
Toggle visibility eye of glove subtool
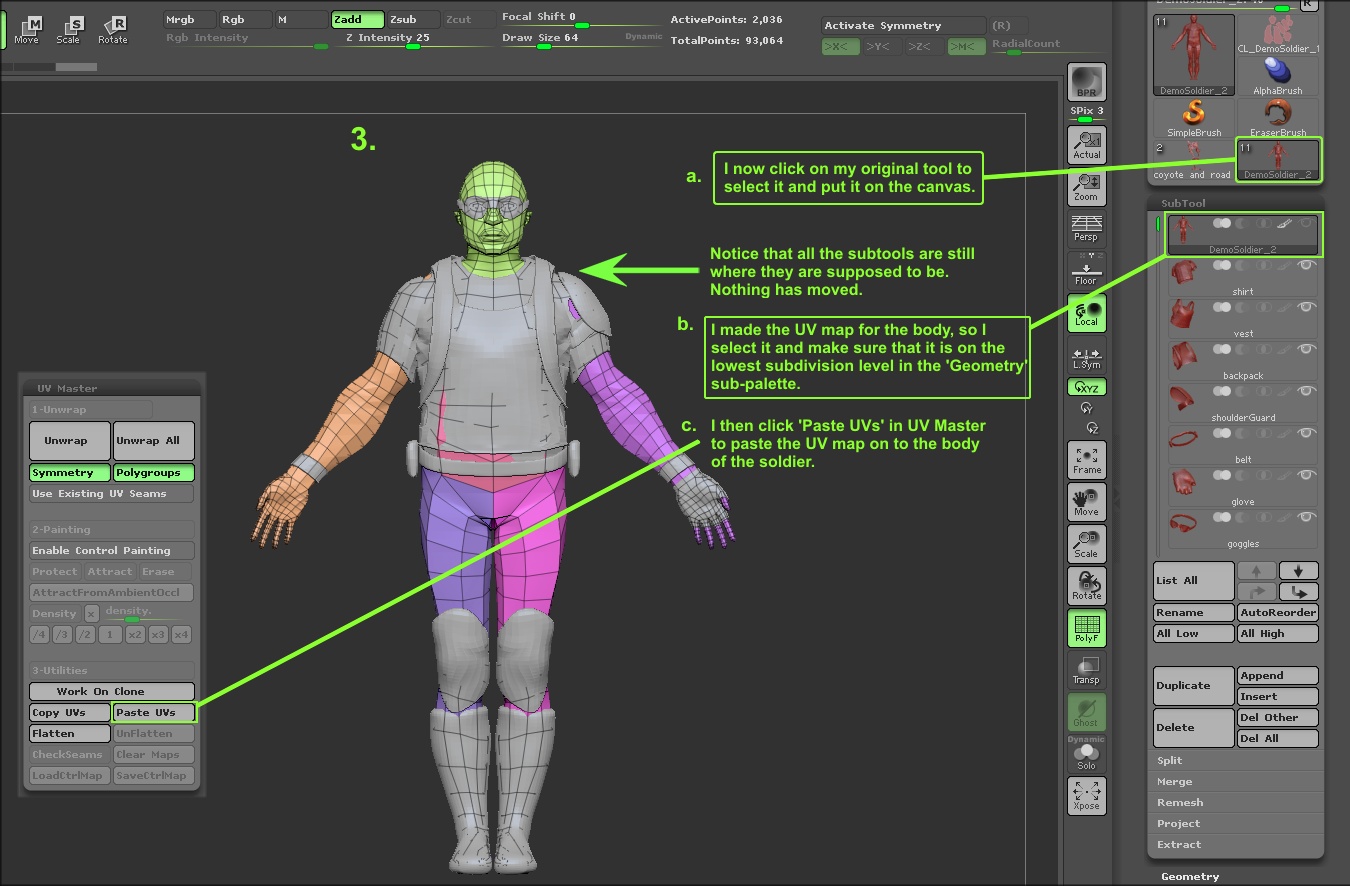tap(1306, 475)
